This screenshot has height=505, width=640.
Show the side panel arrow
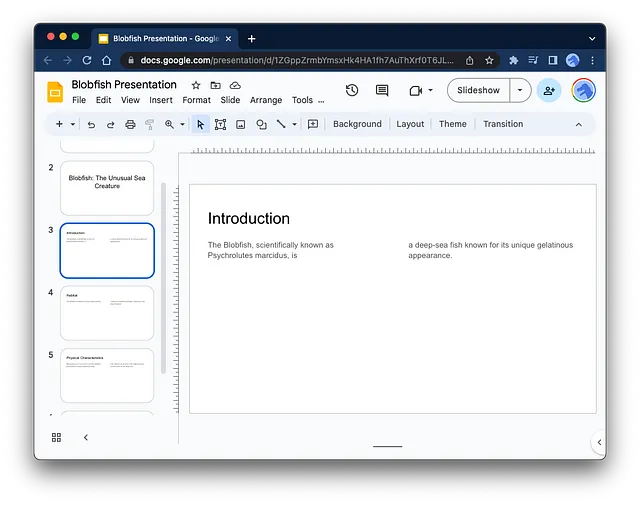[599, 442]
